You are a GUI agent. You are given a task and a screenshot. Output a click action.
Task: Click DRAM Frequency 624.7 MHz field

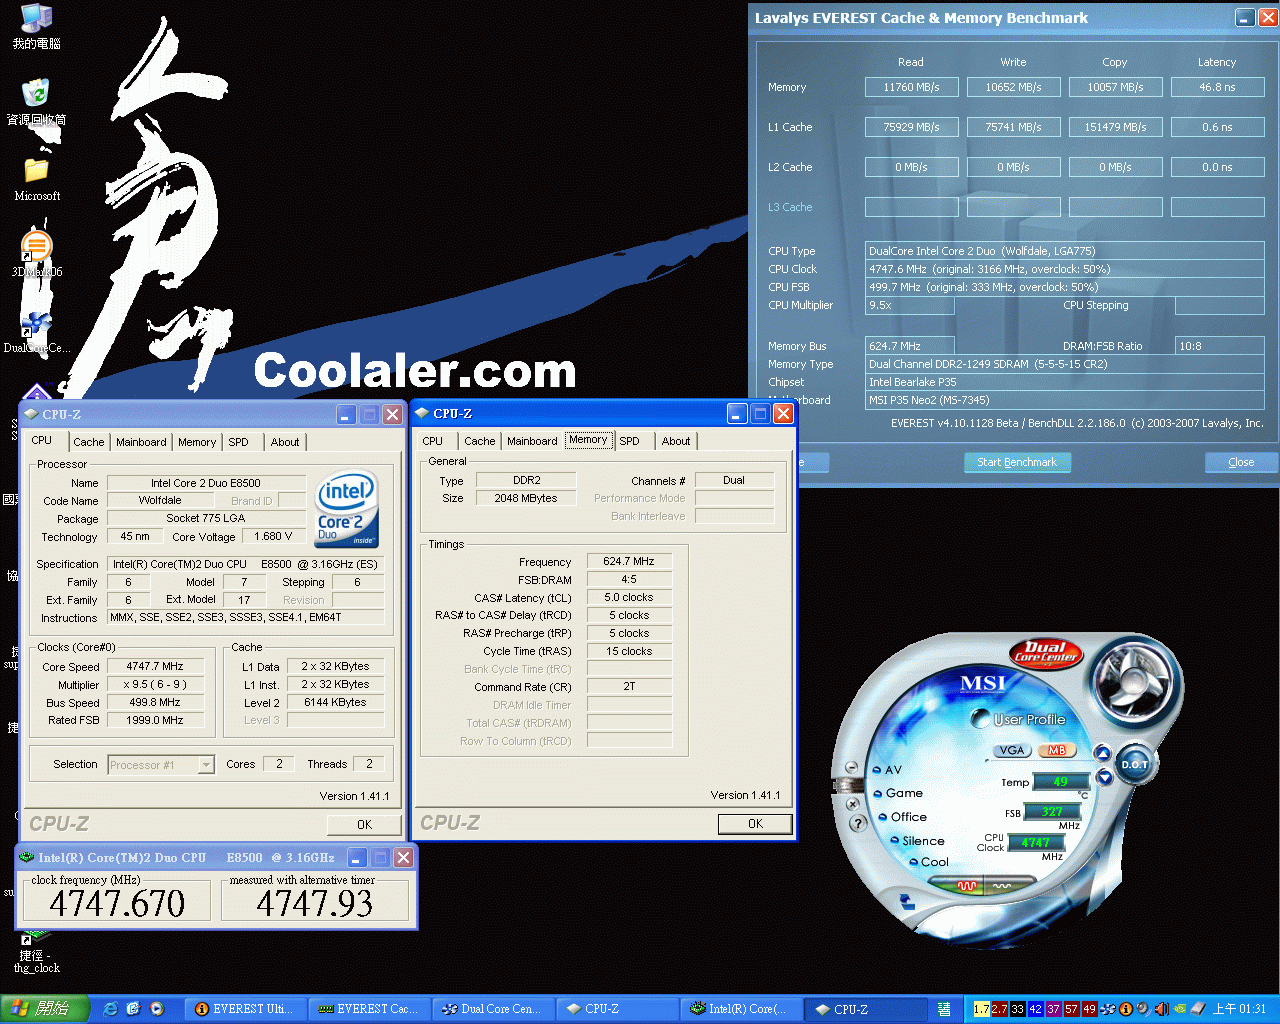[629, 561]
